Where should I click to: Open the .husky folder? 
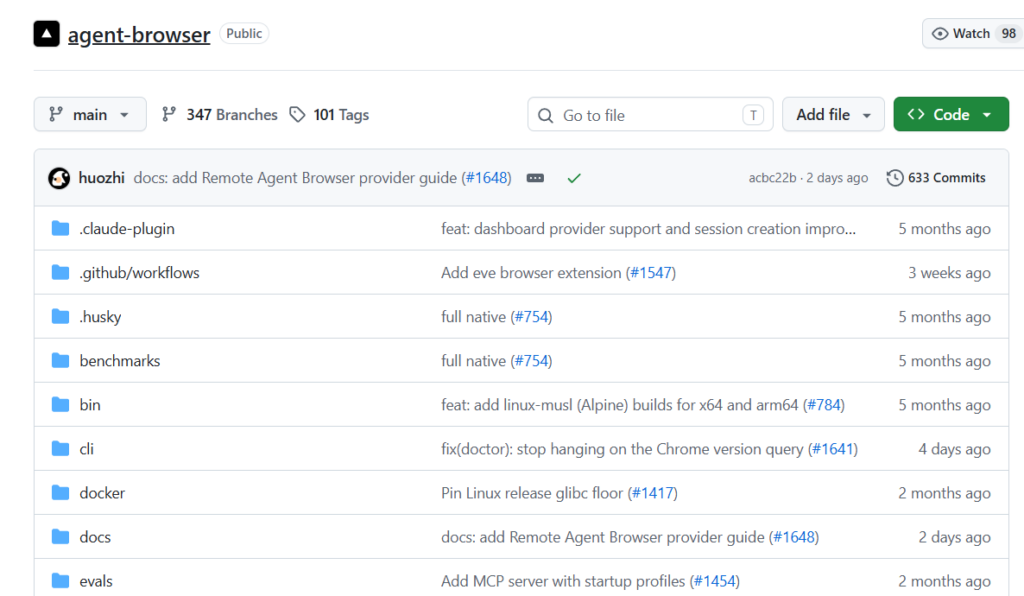[x=101, y=317]
